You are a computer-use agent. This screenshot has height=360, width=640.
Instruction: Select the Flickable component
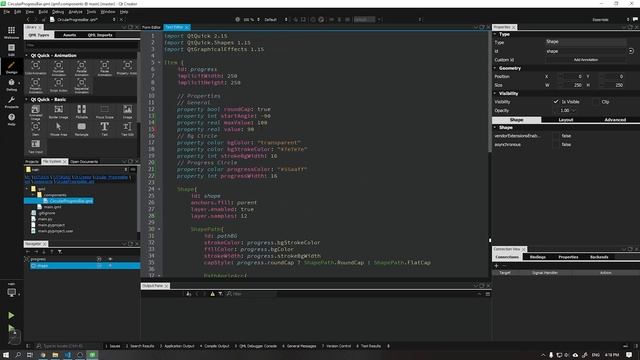click(82, 112)
